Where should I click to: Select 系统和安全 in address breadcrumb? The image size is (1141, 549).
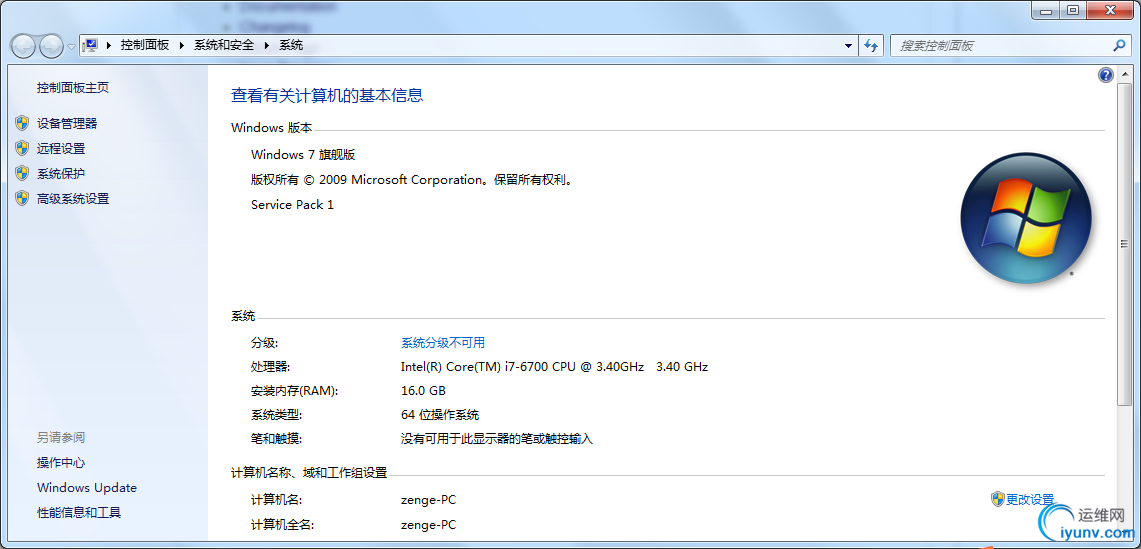(224, 45)
